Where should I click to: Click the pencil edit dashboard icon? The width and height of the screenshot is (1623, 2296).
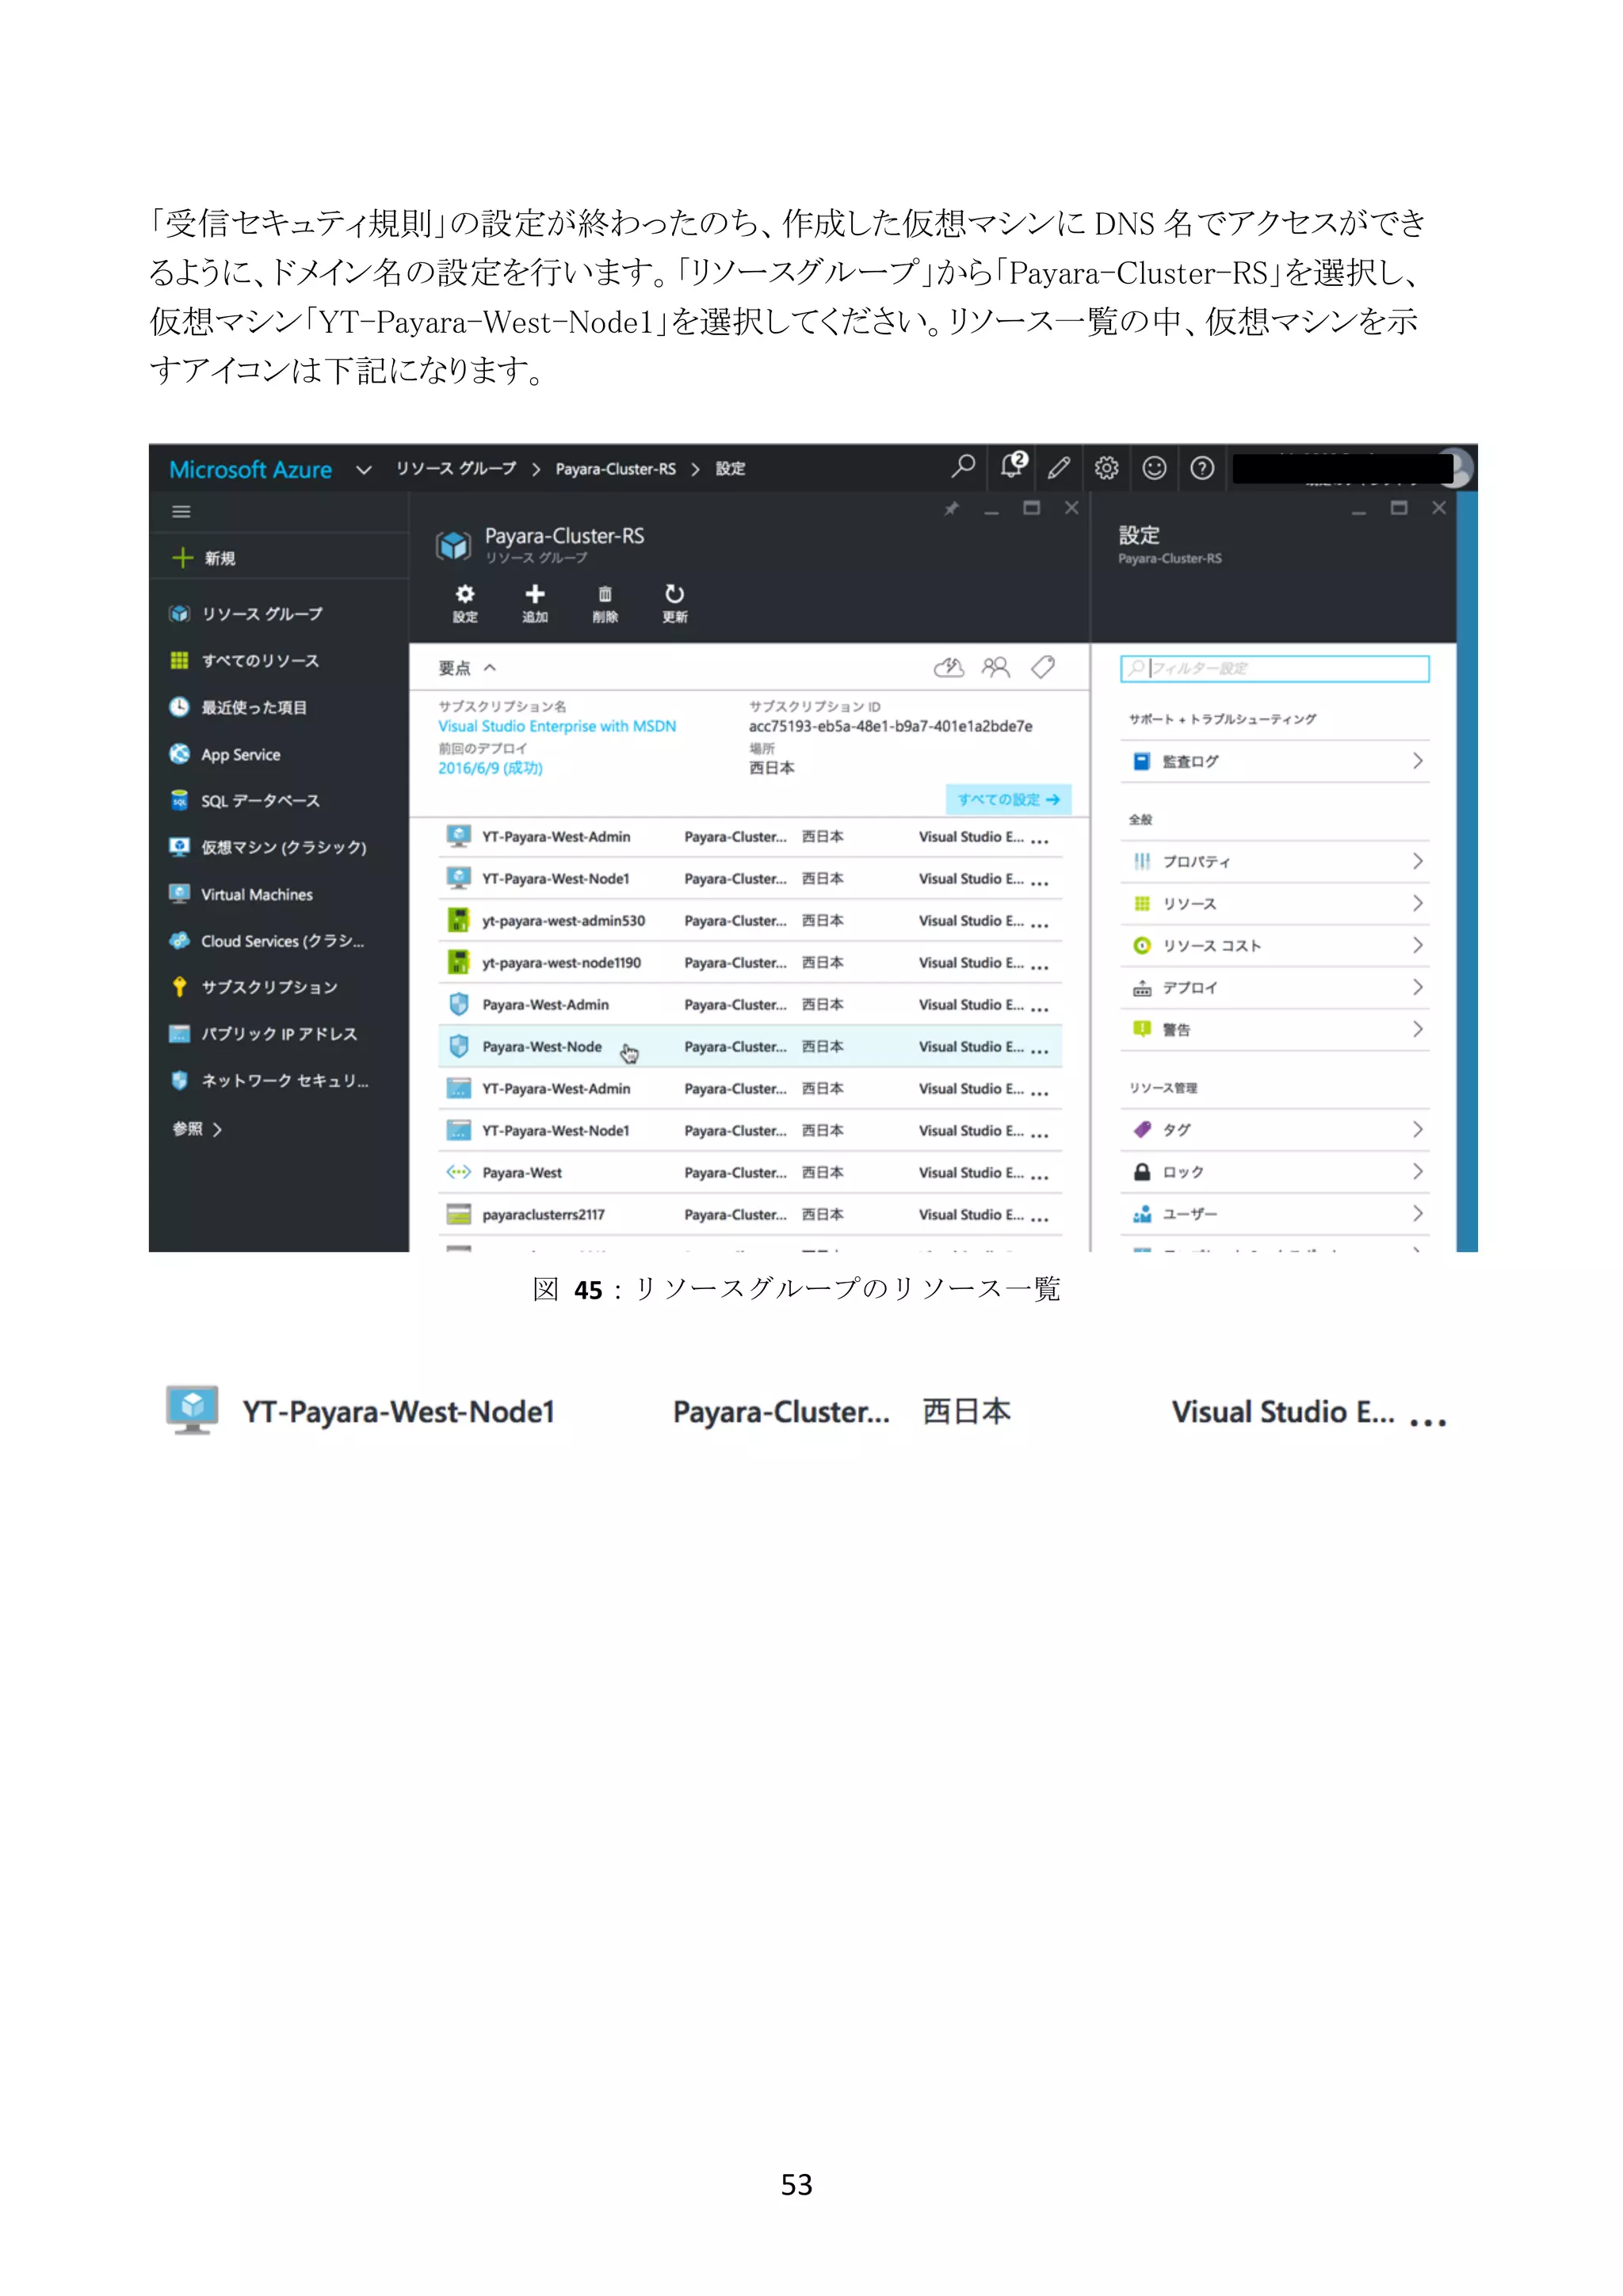[x=1058, y=468]
